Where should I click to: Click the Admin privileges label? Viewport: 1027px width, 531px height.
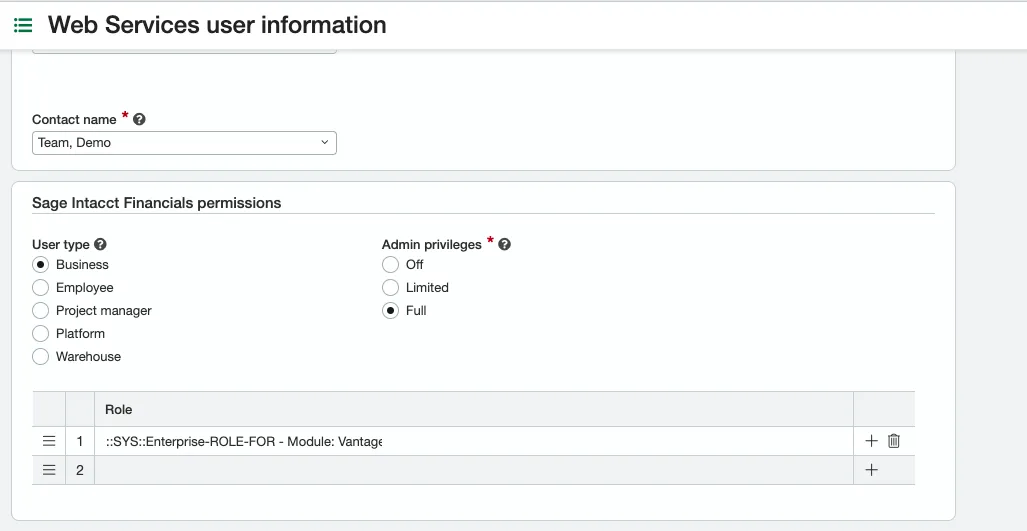click(x=432, y=245)
